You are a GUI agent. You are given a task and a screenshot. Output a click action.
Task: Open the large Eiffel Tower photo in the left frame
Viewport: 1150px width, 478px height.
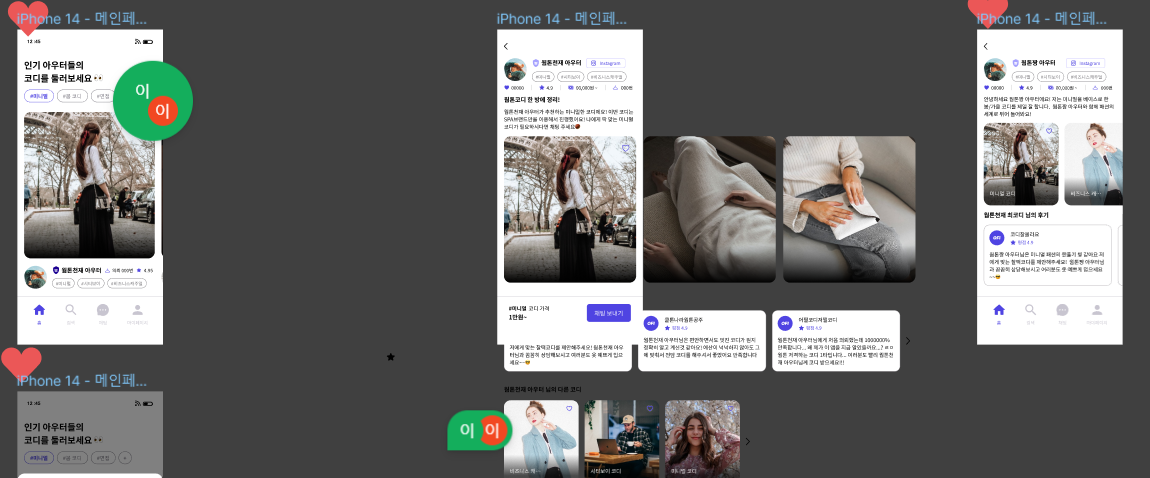(x=89, y=185)
